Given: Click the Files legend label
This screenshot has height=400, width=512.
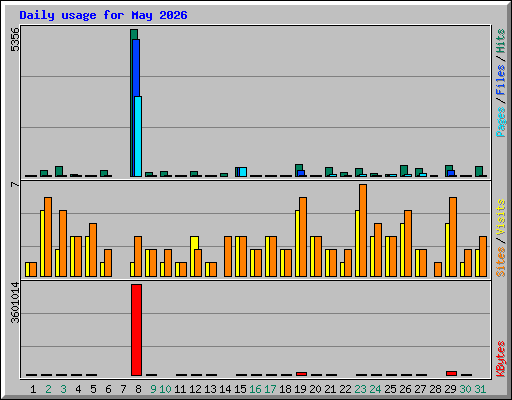Looking at the screenshot, I should click(x=500, y=80).
